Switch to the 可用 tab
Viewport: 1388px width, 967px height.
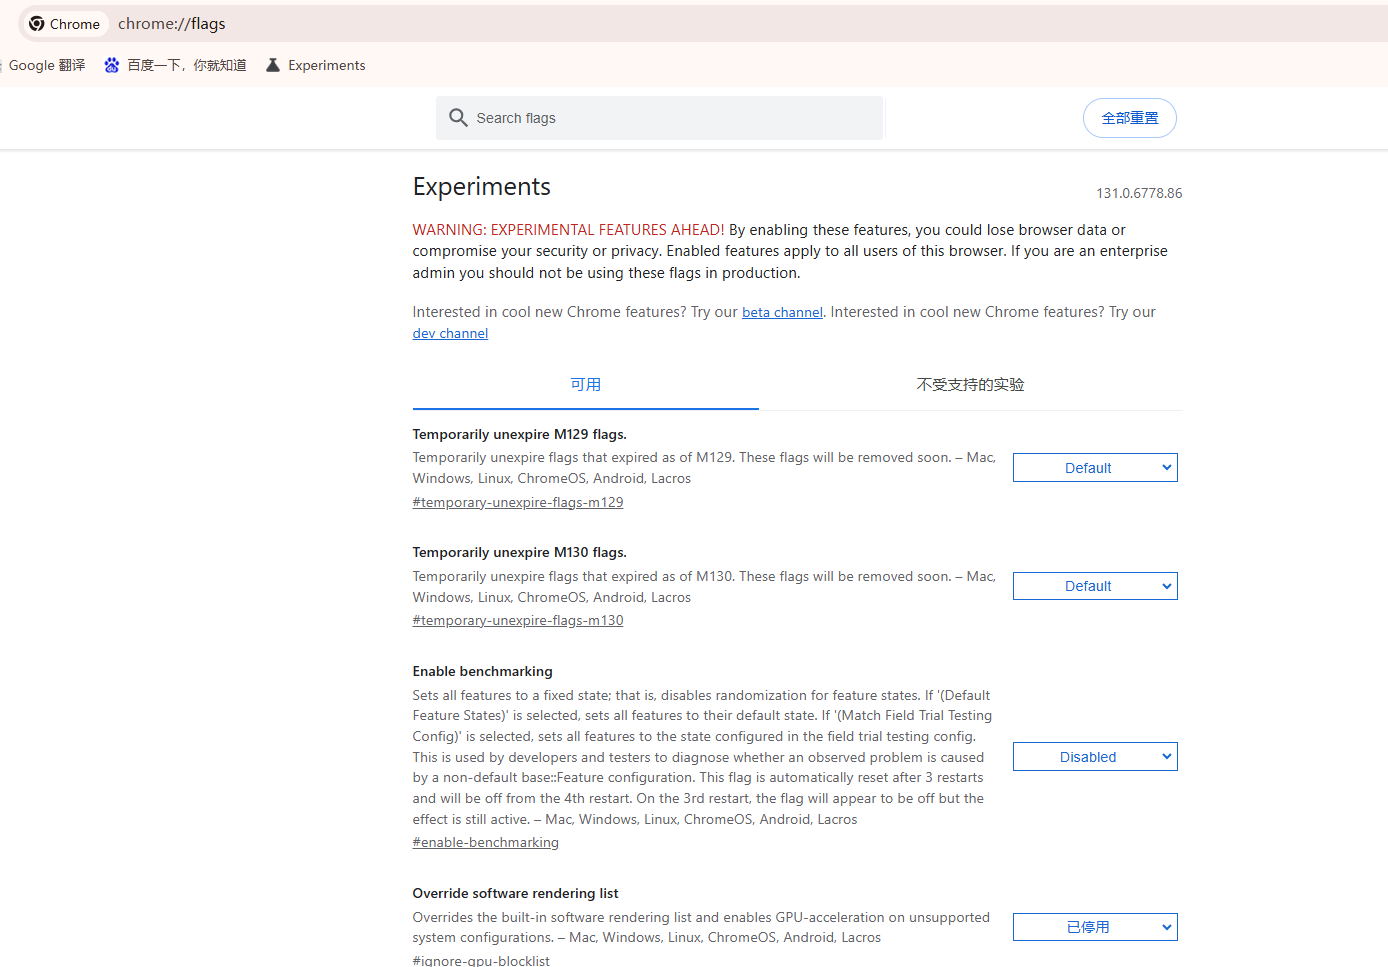pos(585,385)
